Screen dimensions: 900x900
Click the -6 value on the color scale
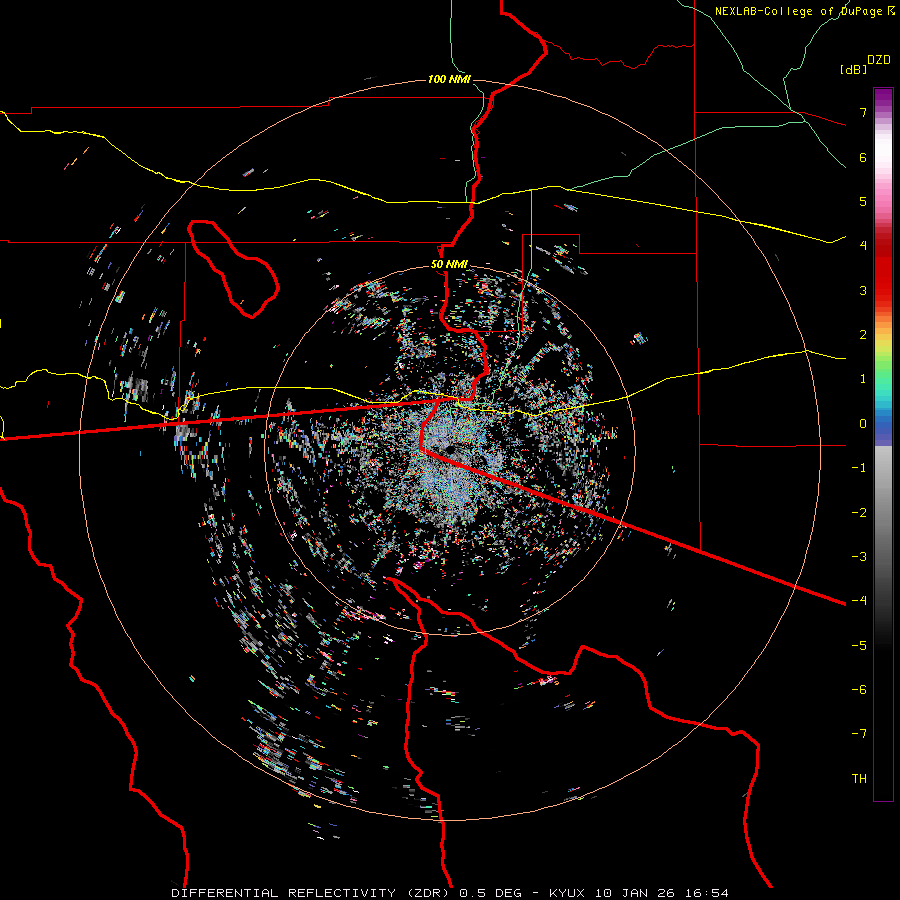click(x=859, y=689)
